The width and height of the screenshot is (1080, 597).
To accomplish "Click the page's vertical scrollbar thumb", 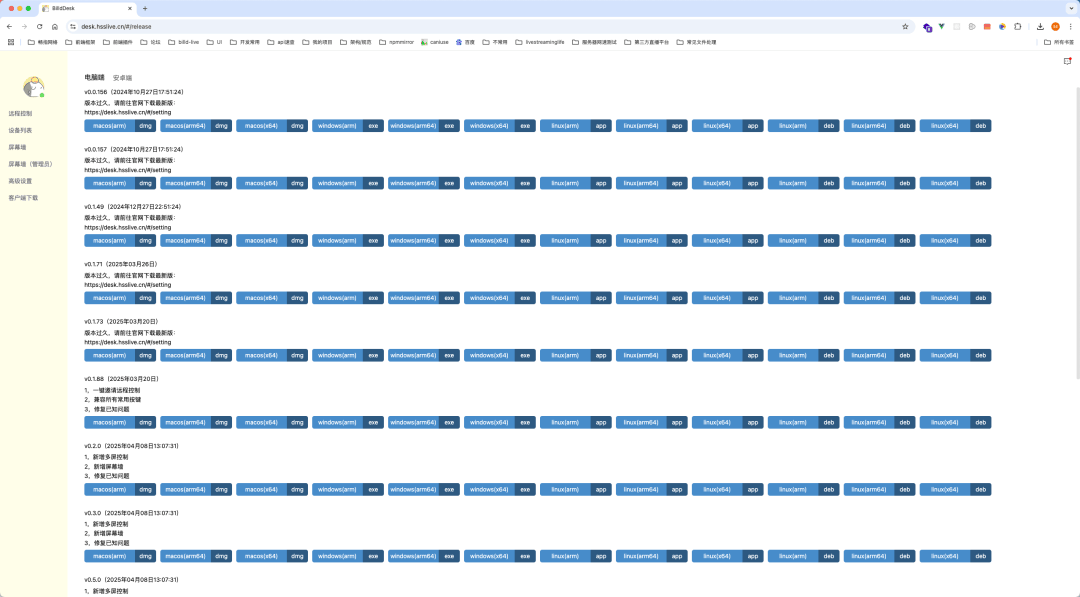I will point(1077,233).
